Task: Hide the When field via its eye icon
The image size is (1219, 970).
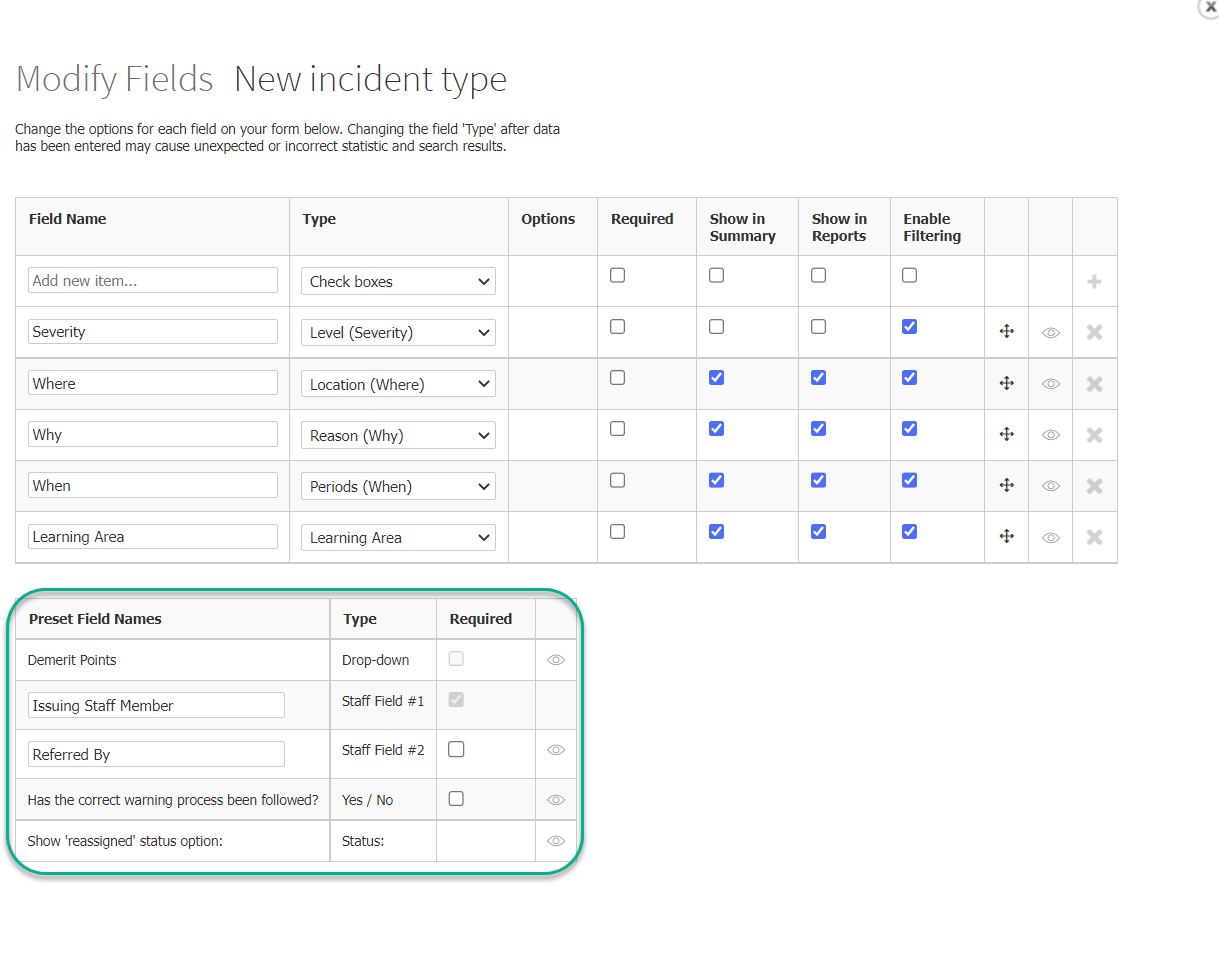Action: pyautogui.click(x=1050, y=485)
